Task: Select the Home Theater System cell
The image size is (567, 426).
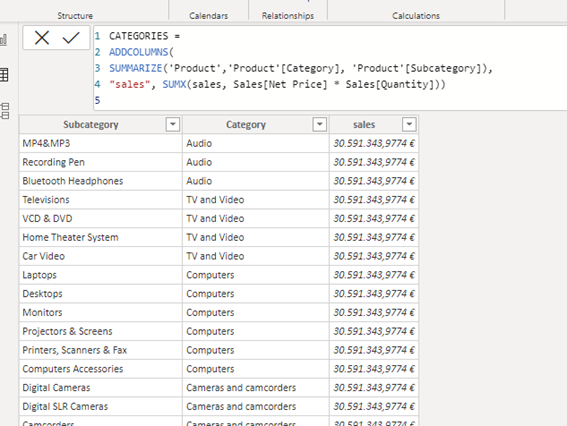Action: (x=101, y=237)
